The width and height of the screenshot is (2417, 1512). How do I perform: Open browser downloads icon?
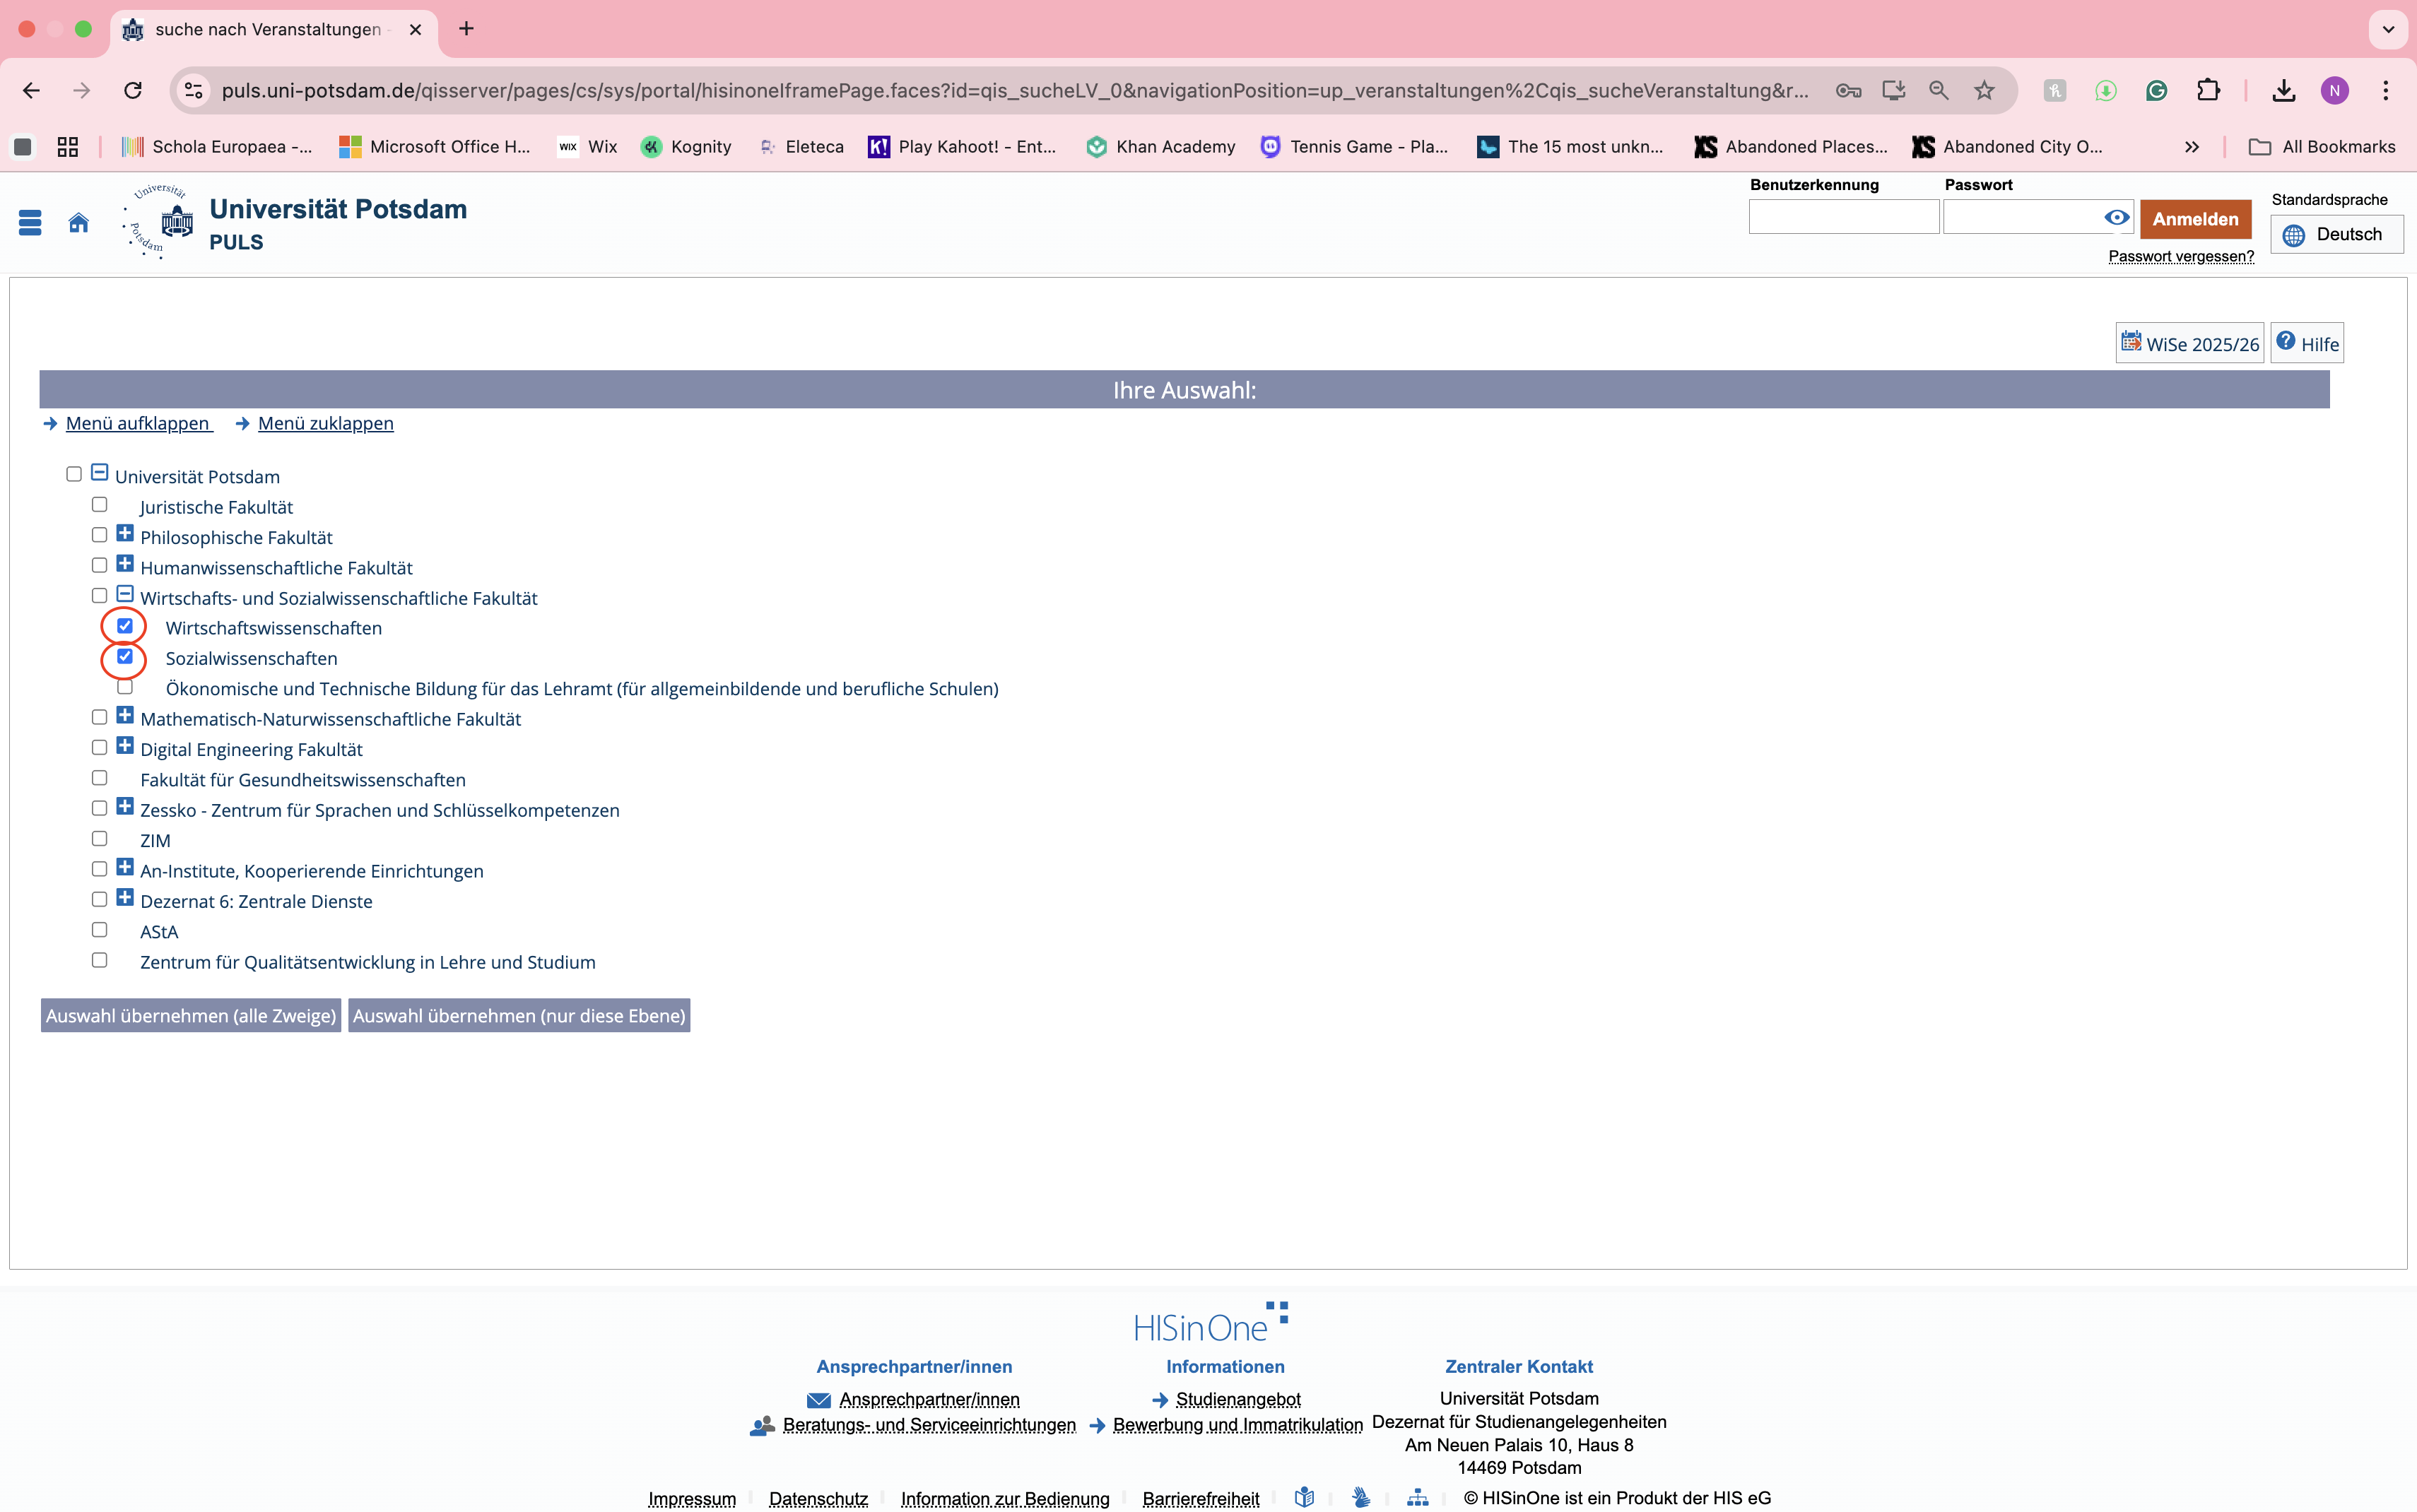point(2283,91)
